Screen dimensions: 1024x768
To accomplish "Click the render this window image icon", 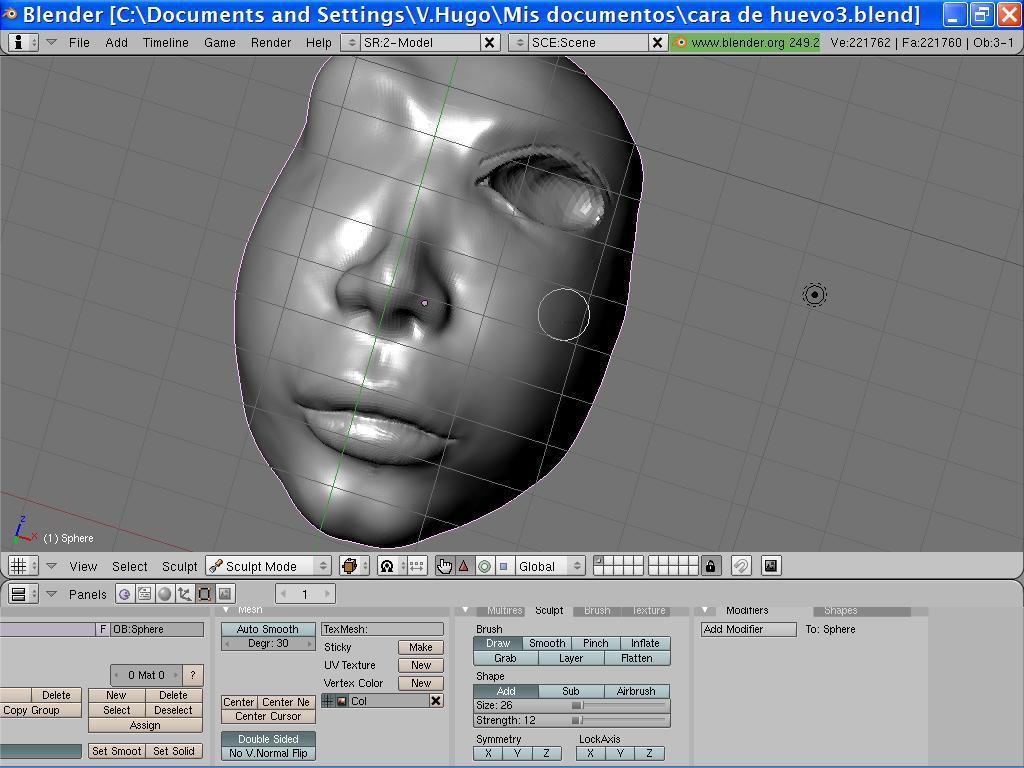I will (771, 566).
